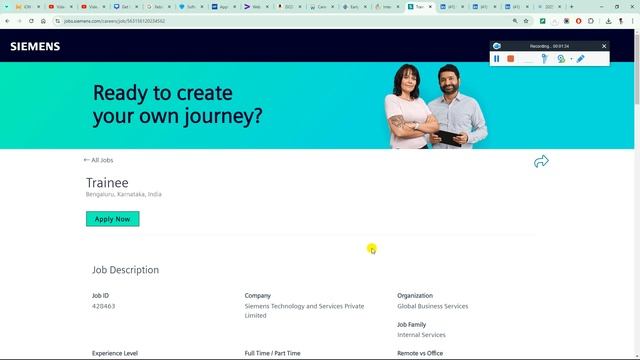This screenshot has height=360, width=640.
Task: Open the browser three-dot menu
Action: [632, 21]
